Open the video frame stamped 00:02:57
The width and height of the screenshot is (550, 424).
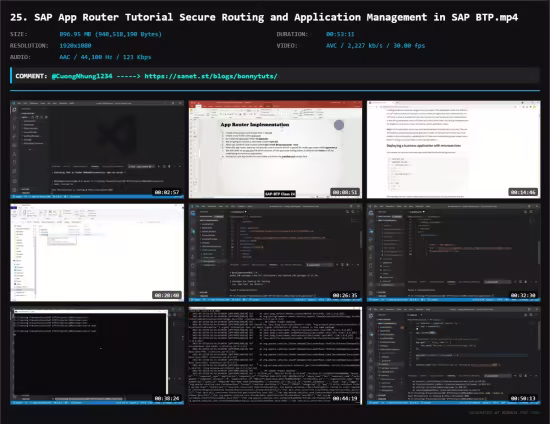click(97, 149)
